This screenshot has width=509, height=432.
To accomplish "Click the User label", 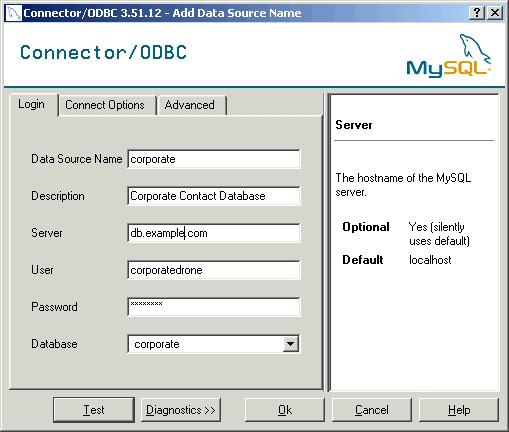I will point(42,270).
